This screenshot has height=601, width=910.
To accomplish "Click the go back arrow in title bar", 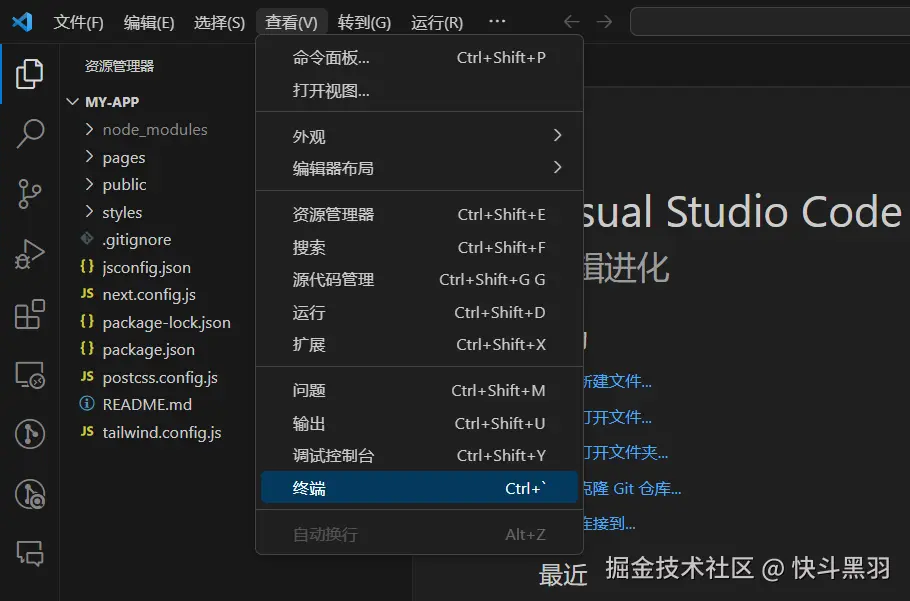I will [x=572, y=22].
